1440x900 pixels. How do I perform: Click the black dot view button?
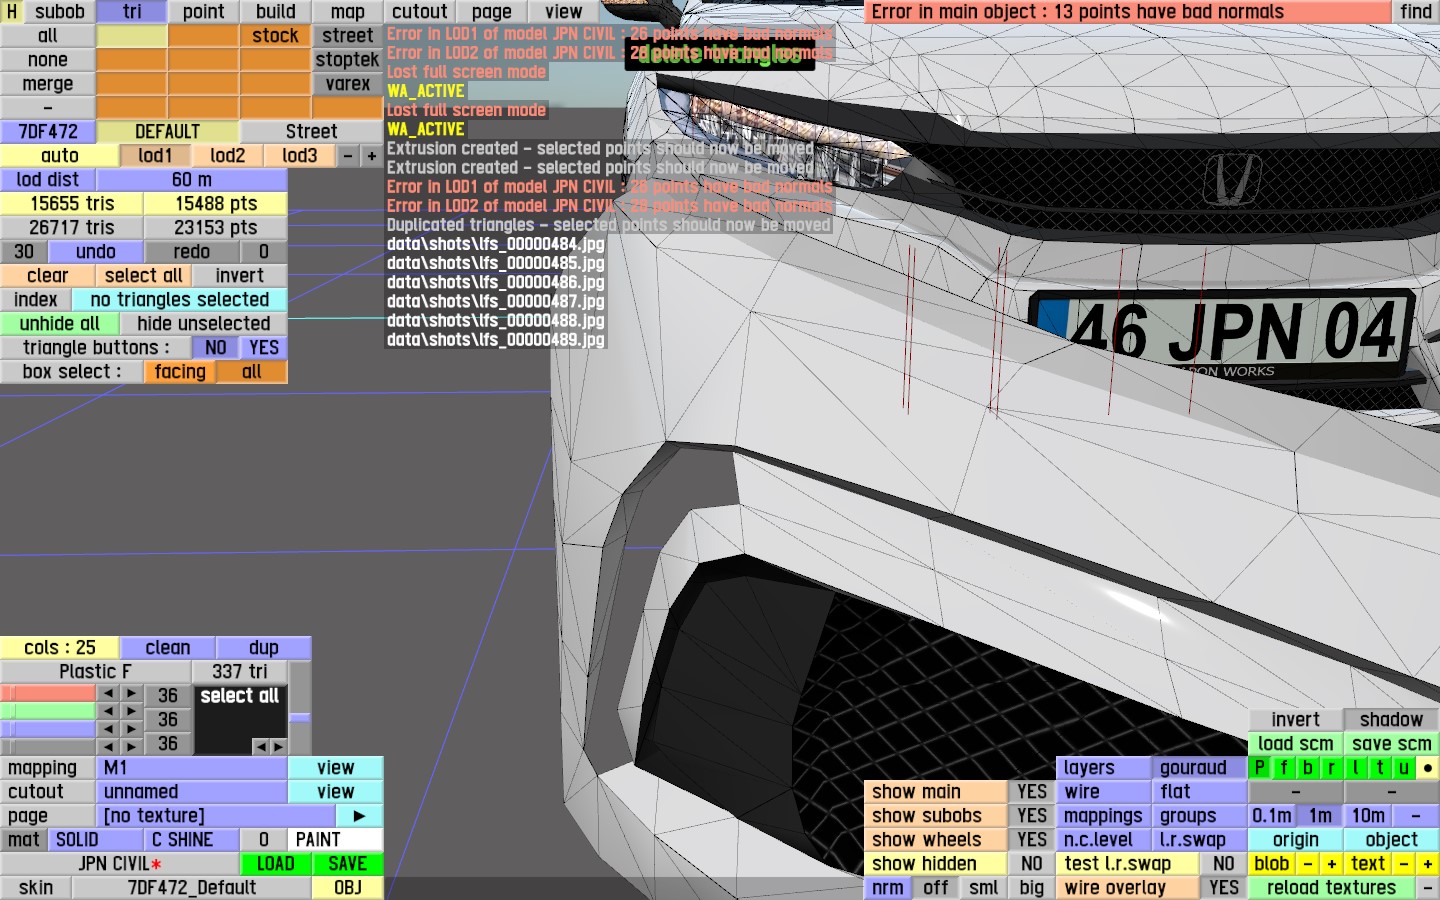[x=1427, y=768]
